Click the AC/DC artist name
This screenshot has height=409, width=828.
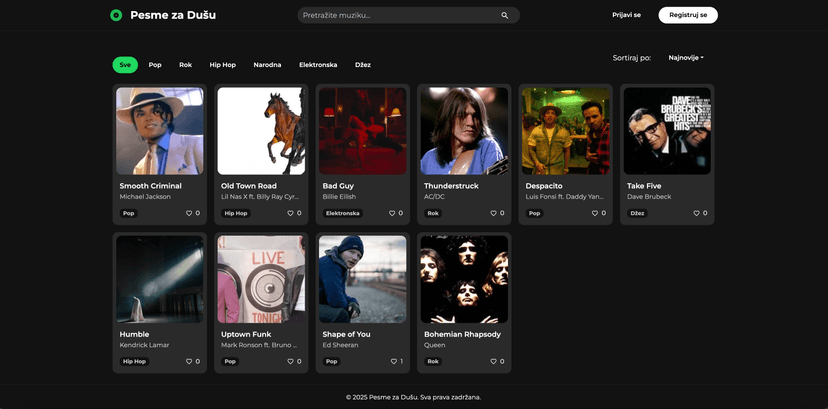point(435,197)
